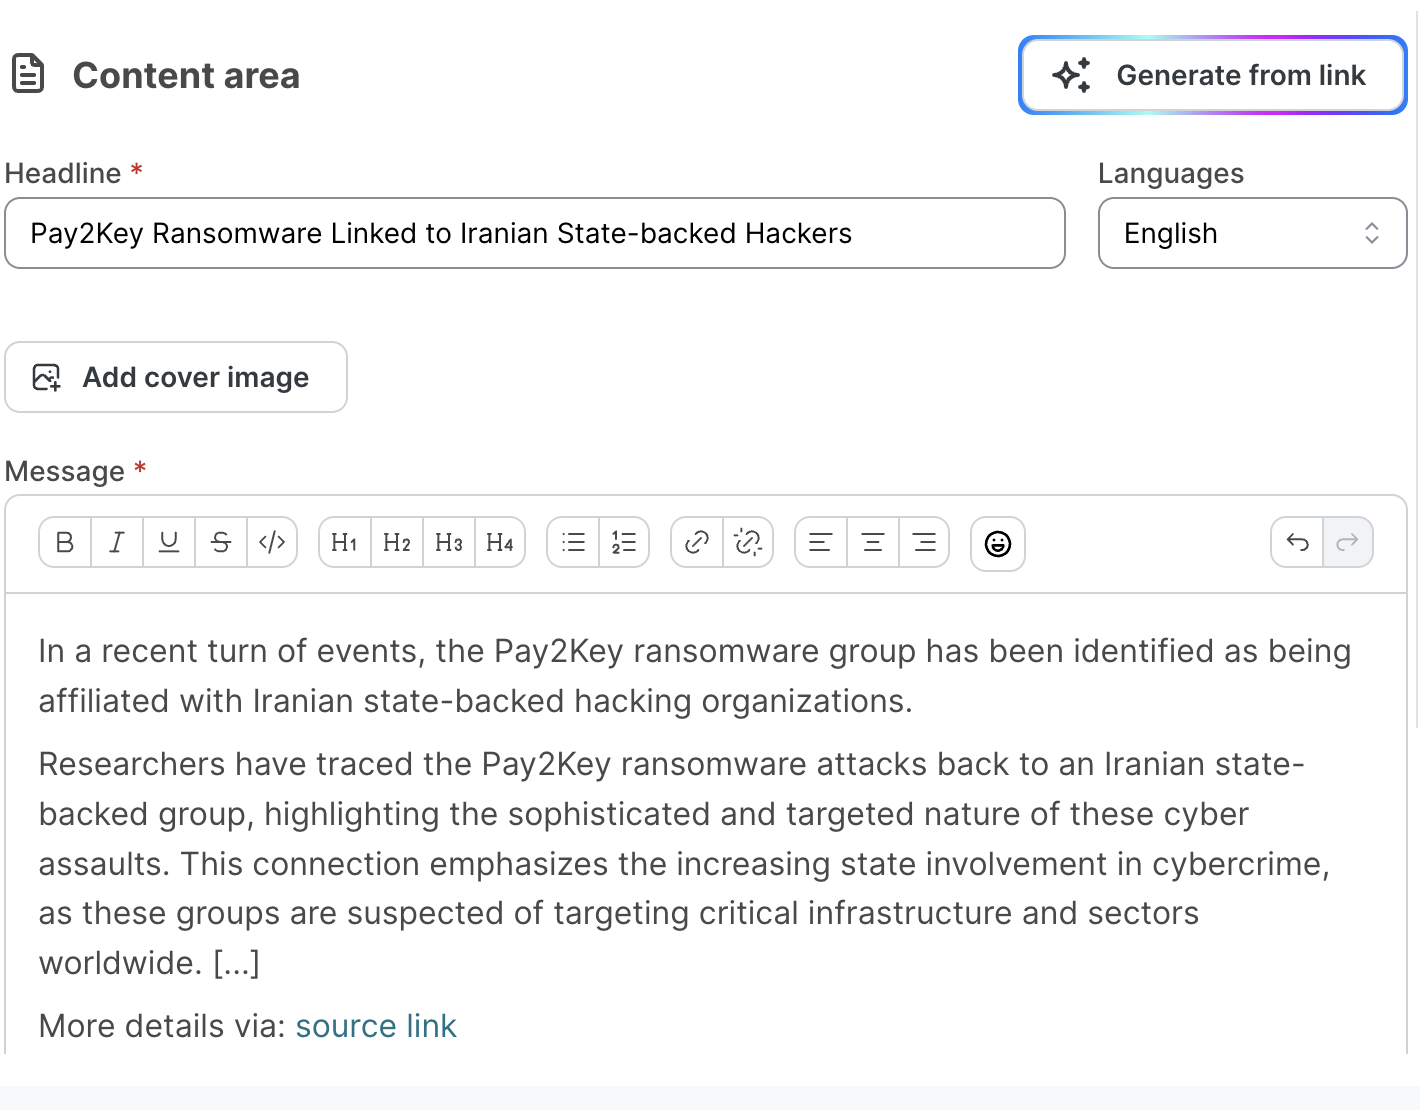
Task: Open the Languages dropdown showing English
Action: [1252, 233]
